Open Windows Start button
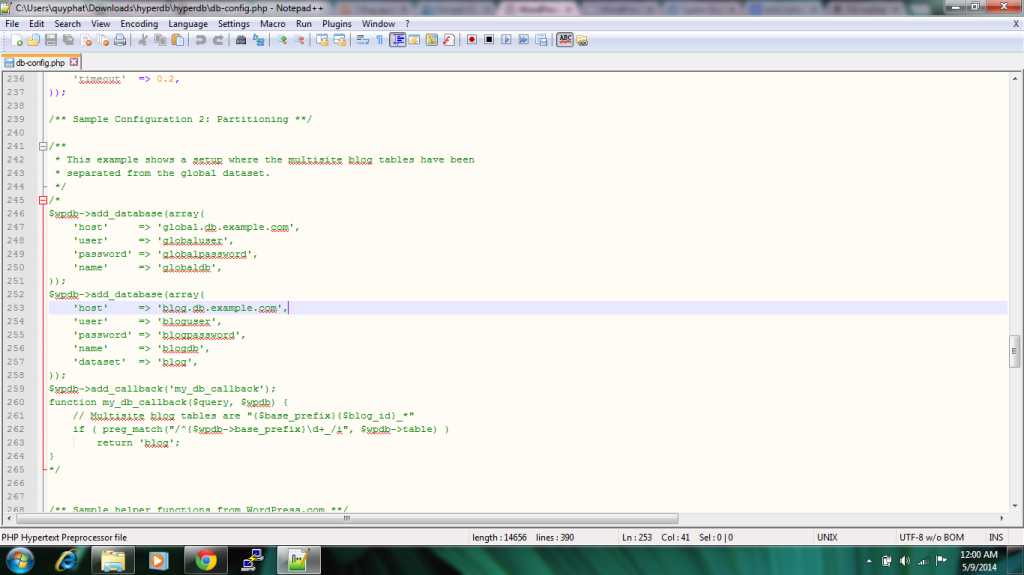Image resolution: width=1024 pixels, height=575 pixels. [20, 561]
